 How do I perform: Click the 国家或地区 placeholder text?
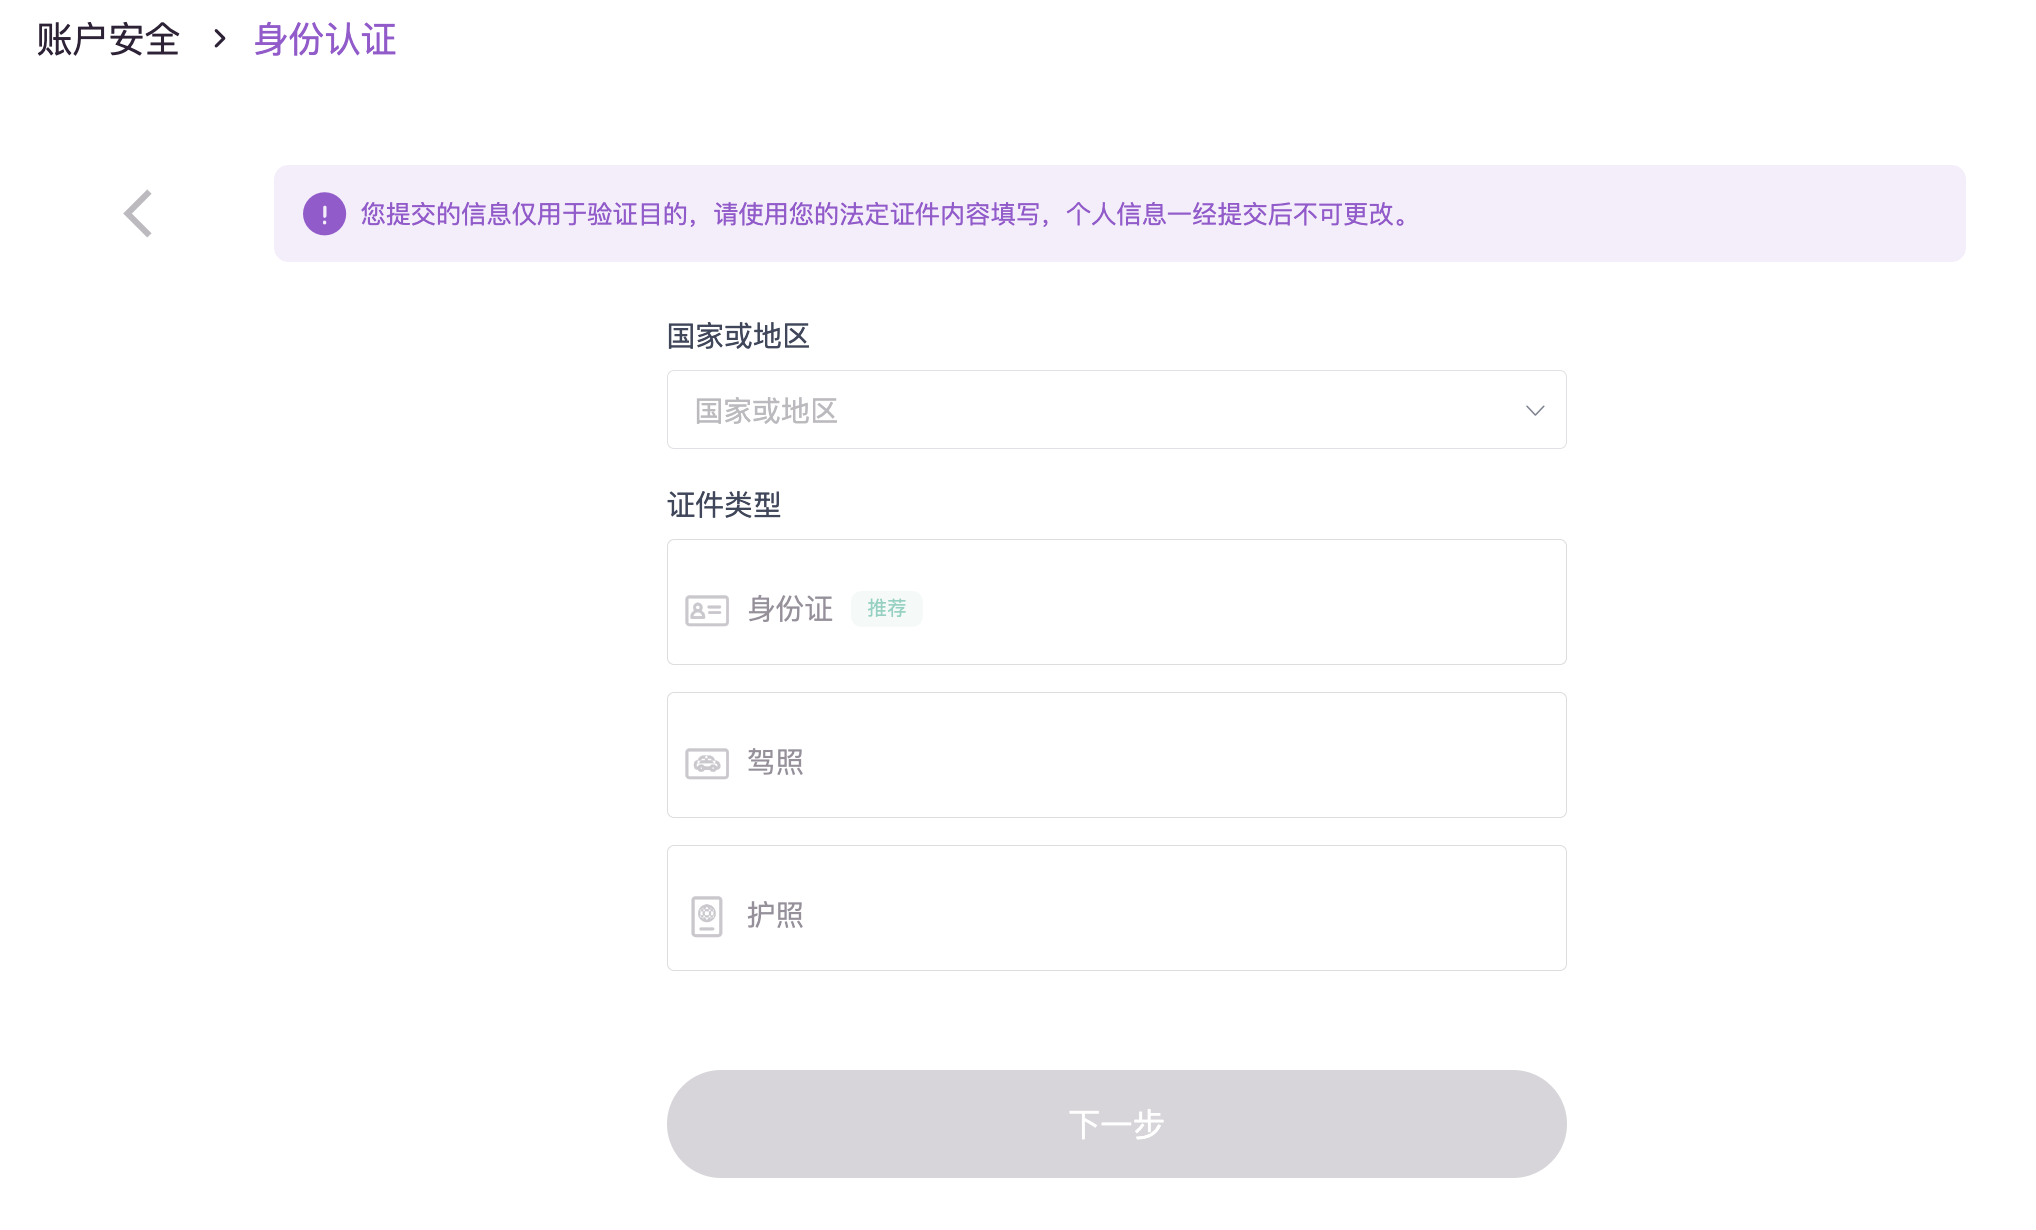766,411
